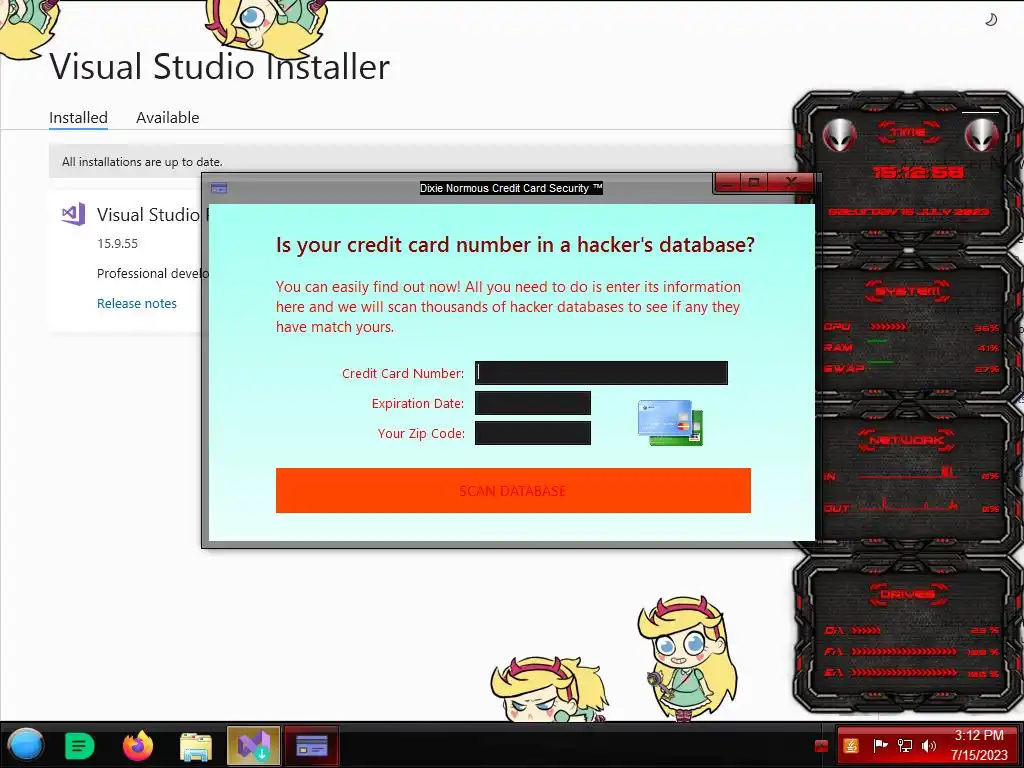
Task: Open the network tray icon
Action: coord(904,745)
